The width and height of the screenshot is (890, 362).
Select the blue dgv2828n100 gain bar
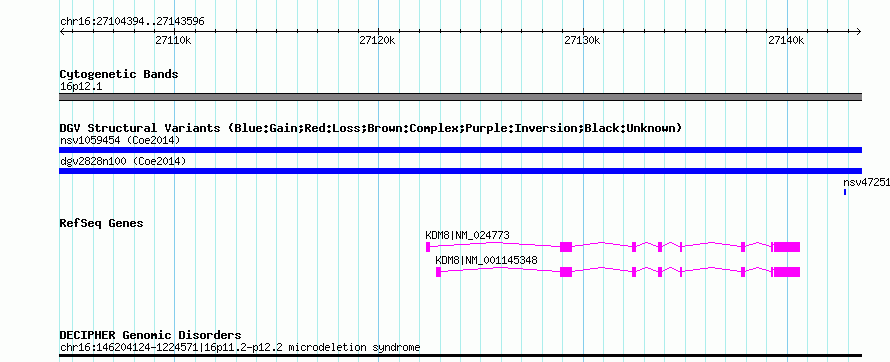460,171
